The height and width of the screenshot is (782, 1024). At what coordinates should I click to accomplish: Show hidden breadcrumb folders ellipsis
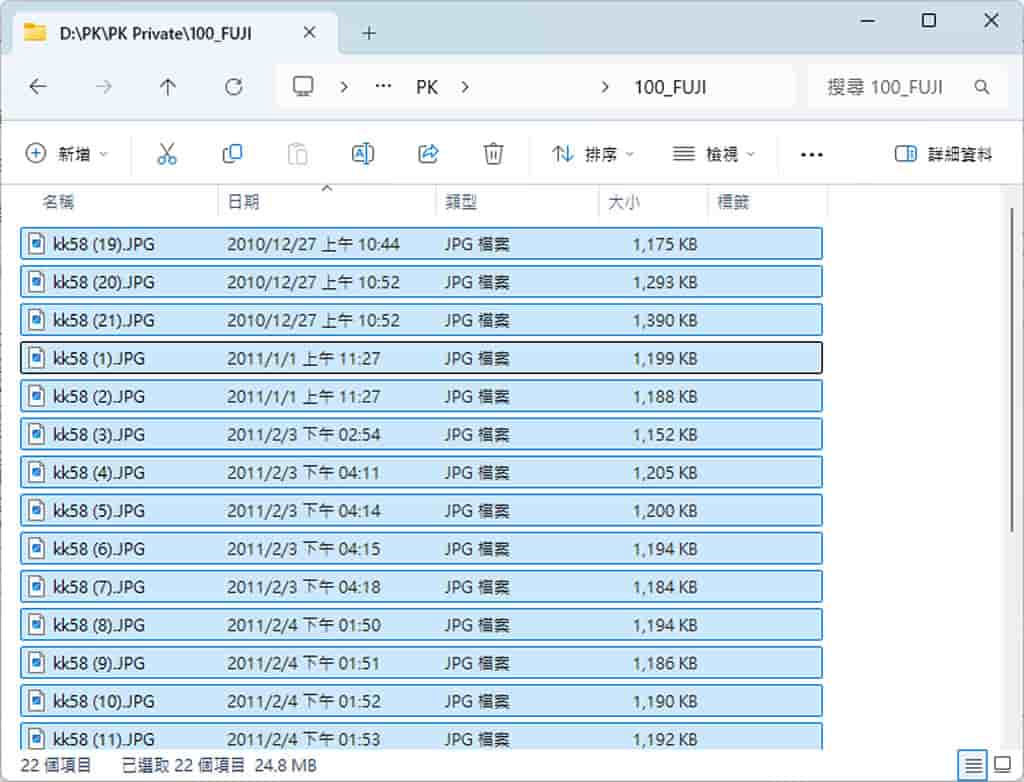pos(383,86)
